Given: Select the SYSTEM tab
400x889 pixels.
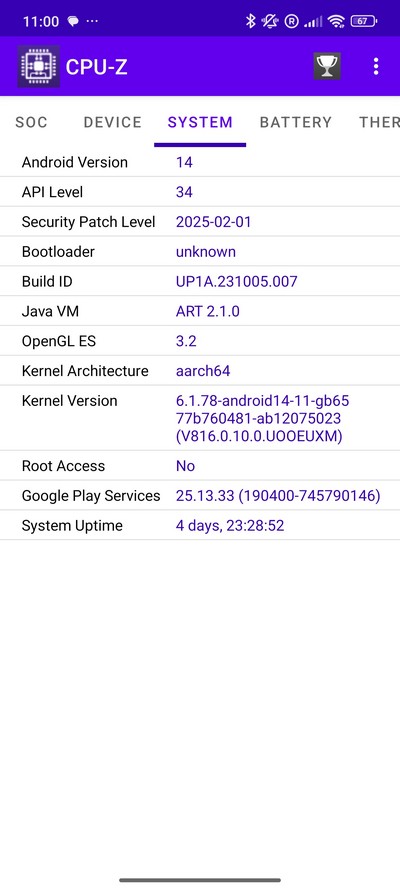Looking at the screenshot, I should pyautogui.click(x=200, y=122).
